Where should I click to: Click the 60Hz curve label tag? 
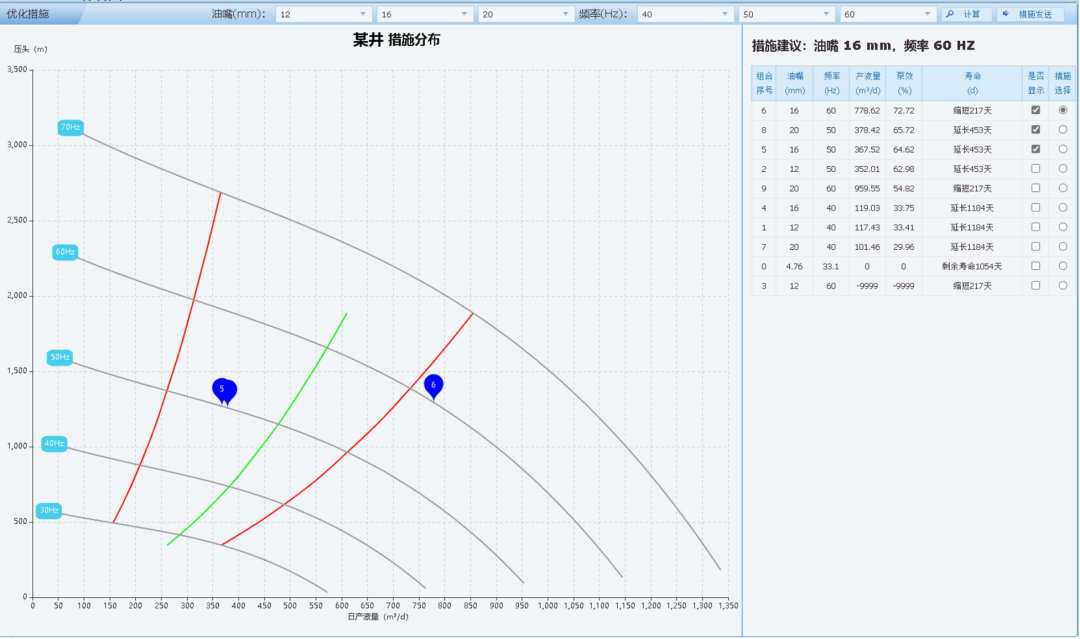point(65,252)
